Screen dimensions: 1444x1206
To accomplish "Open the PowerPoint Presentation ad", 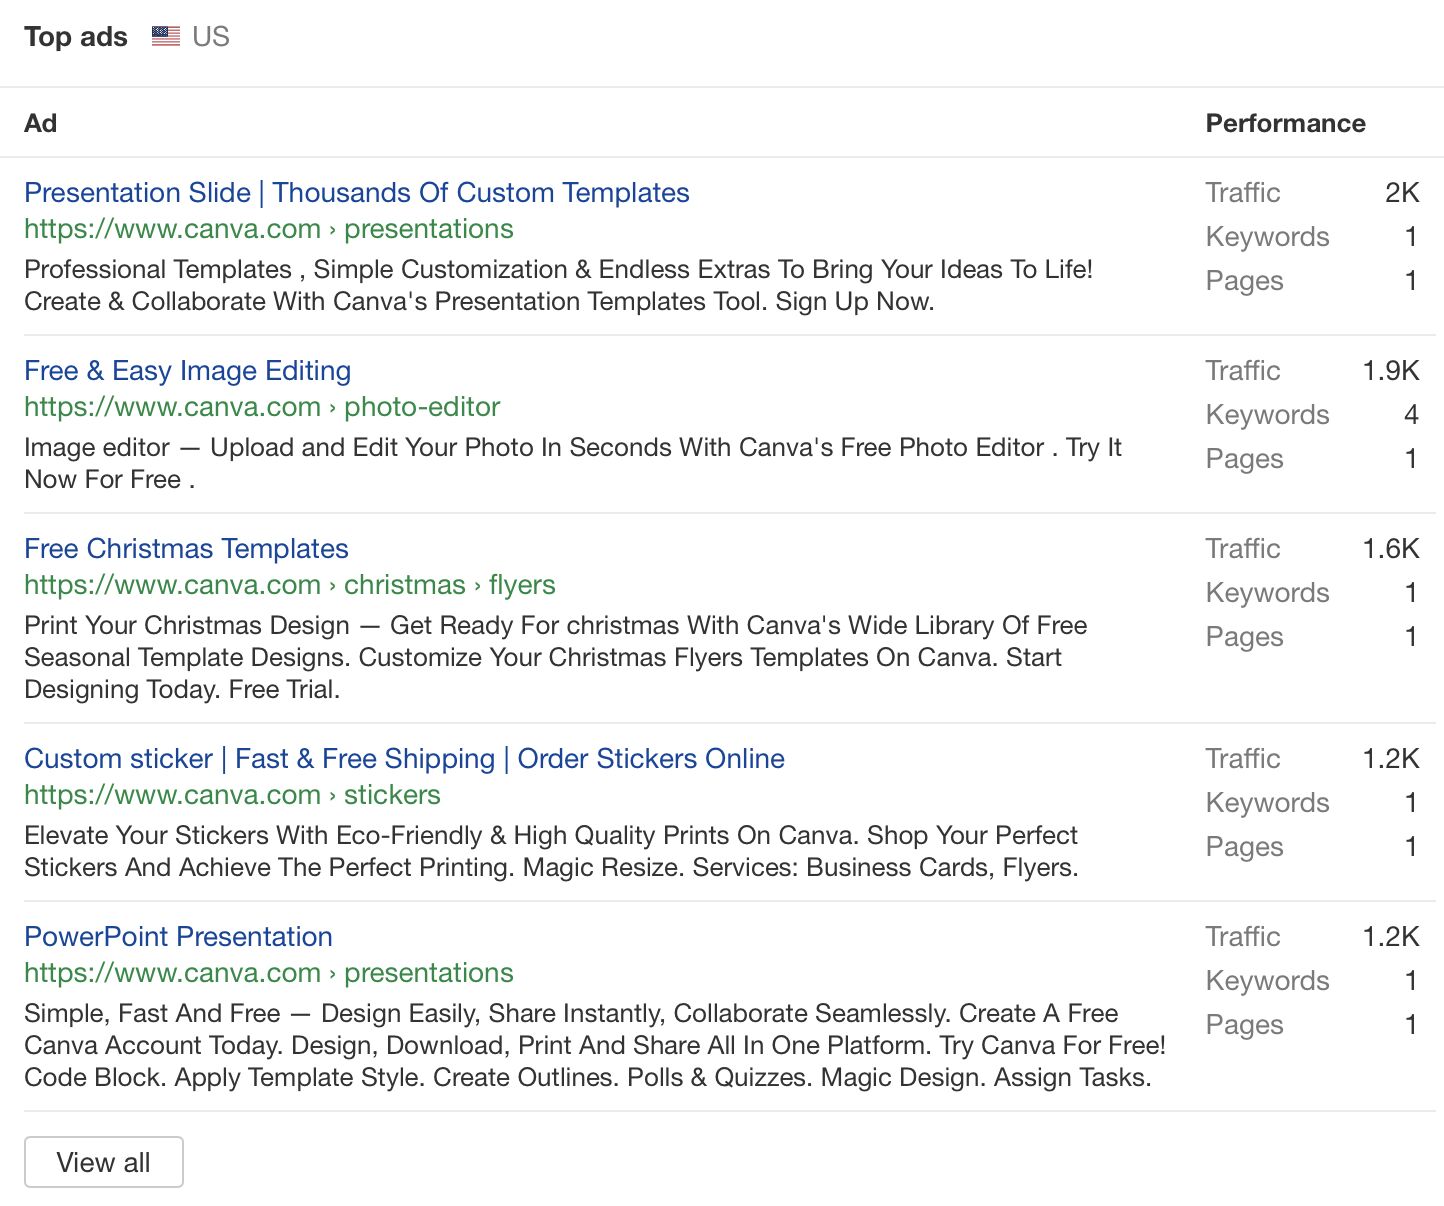I will point(178,936).
